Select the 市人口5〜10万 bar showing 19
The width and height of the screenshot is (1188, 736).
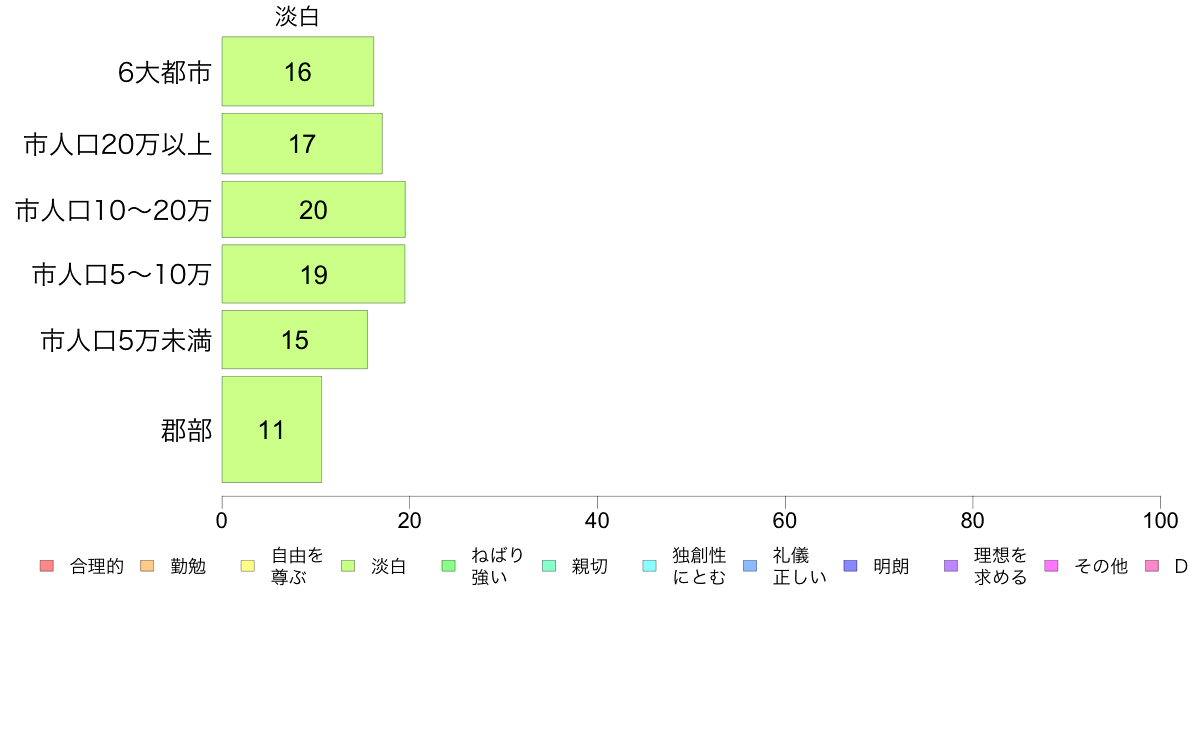(313, 274)
